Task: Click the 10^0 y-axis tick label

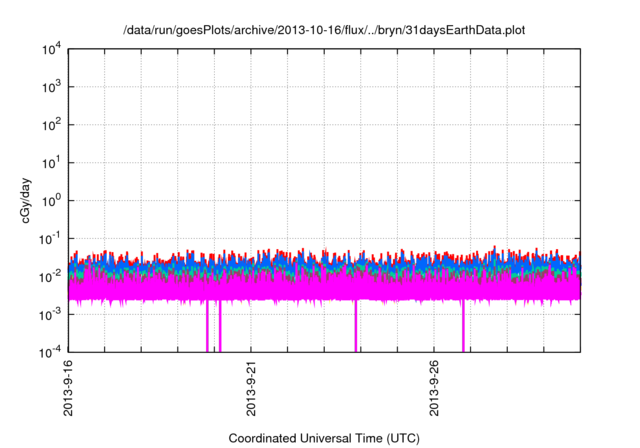Action: [x=51, y=201]
